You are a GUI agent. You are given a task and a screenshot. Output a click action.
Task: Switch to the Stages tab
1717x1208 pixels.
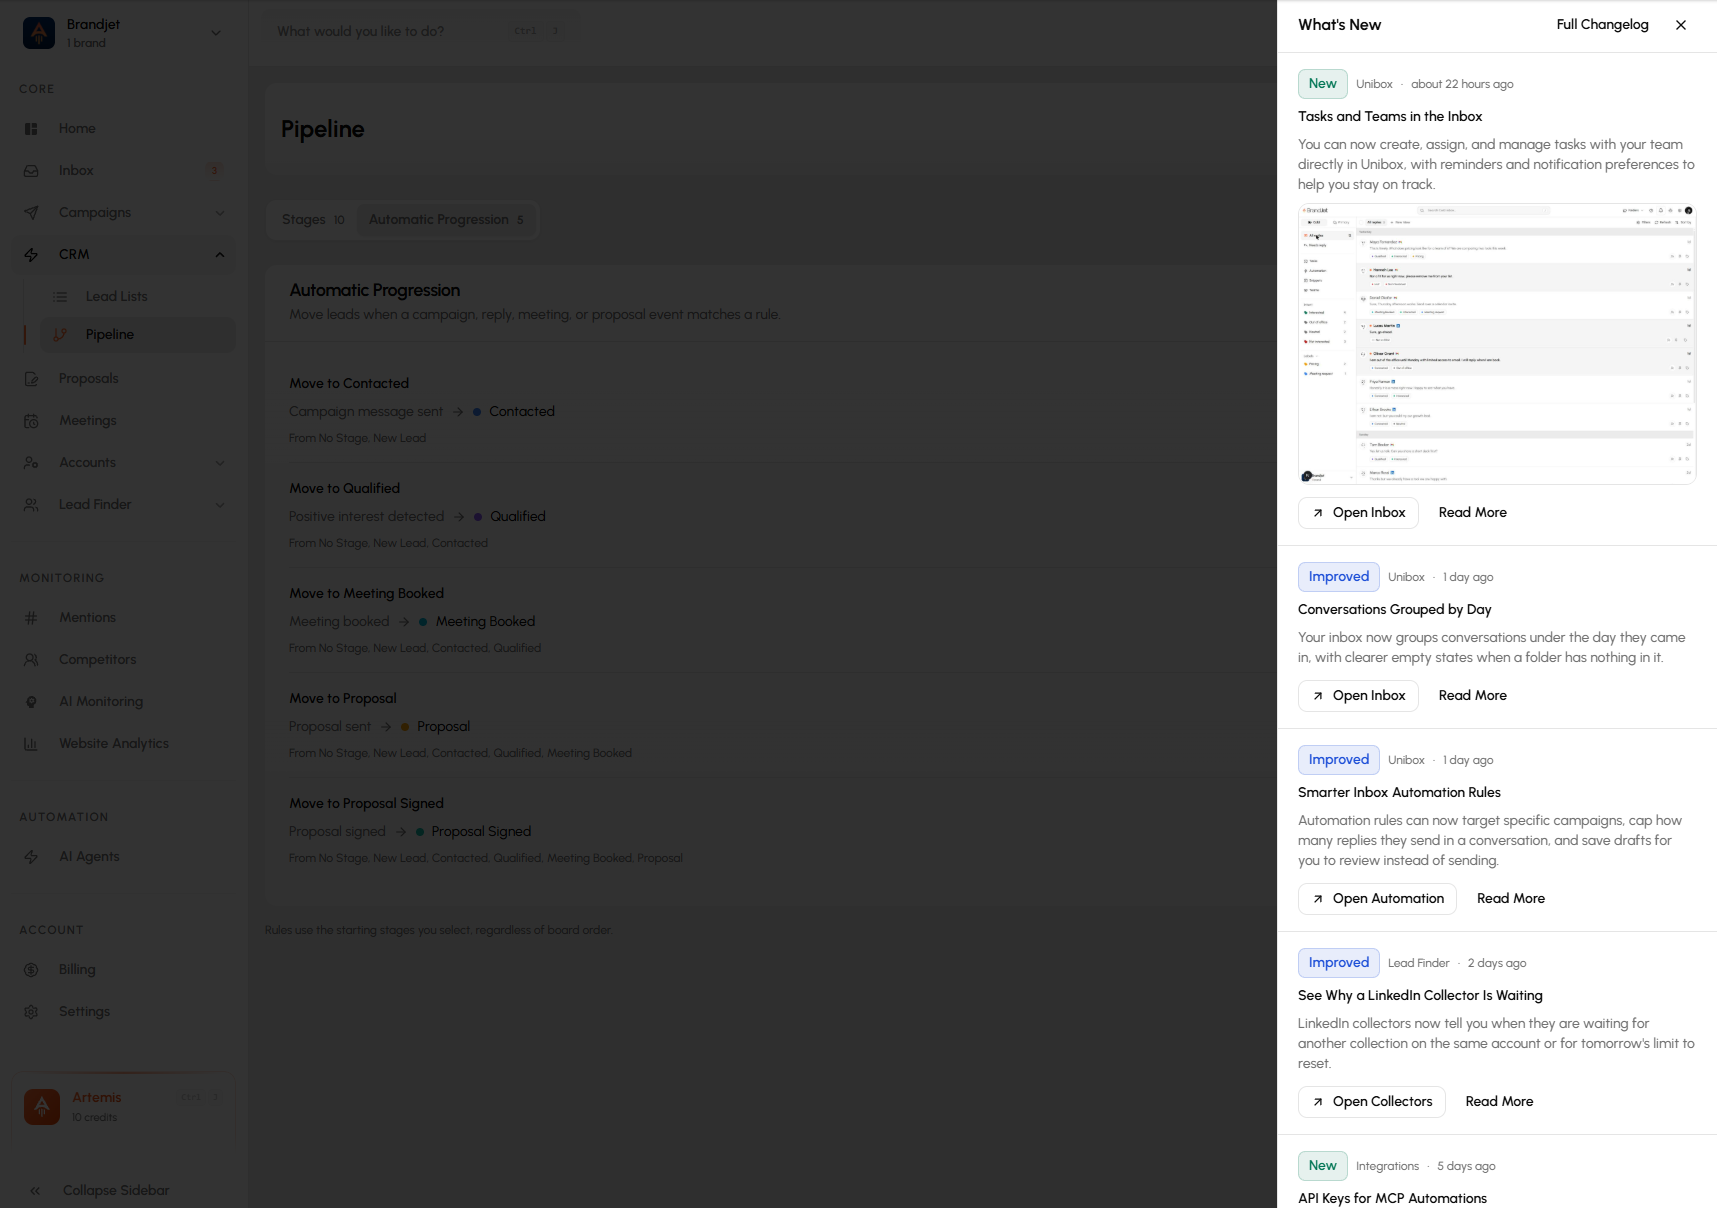coord(313,220)
